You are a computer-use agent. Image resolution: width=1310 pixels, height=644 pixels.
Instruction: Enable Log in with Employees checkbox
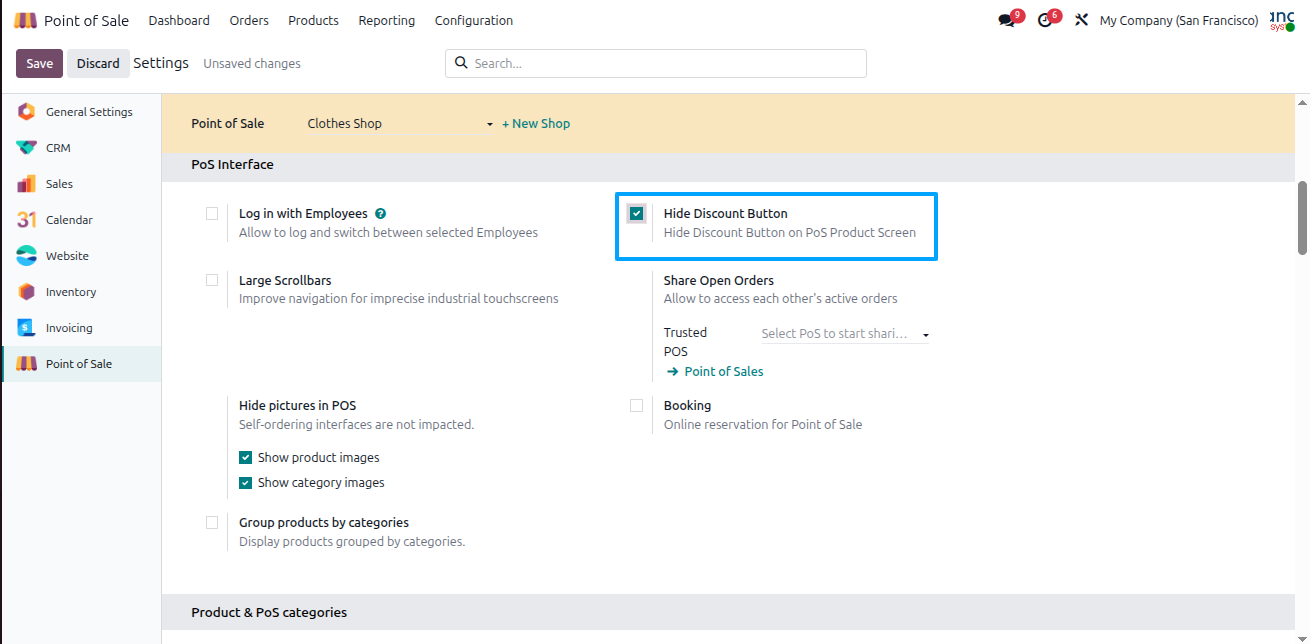[212, 213]
